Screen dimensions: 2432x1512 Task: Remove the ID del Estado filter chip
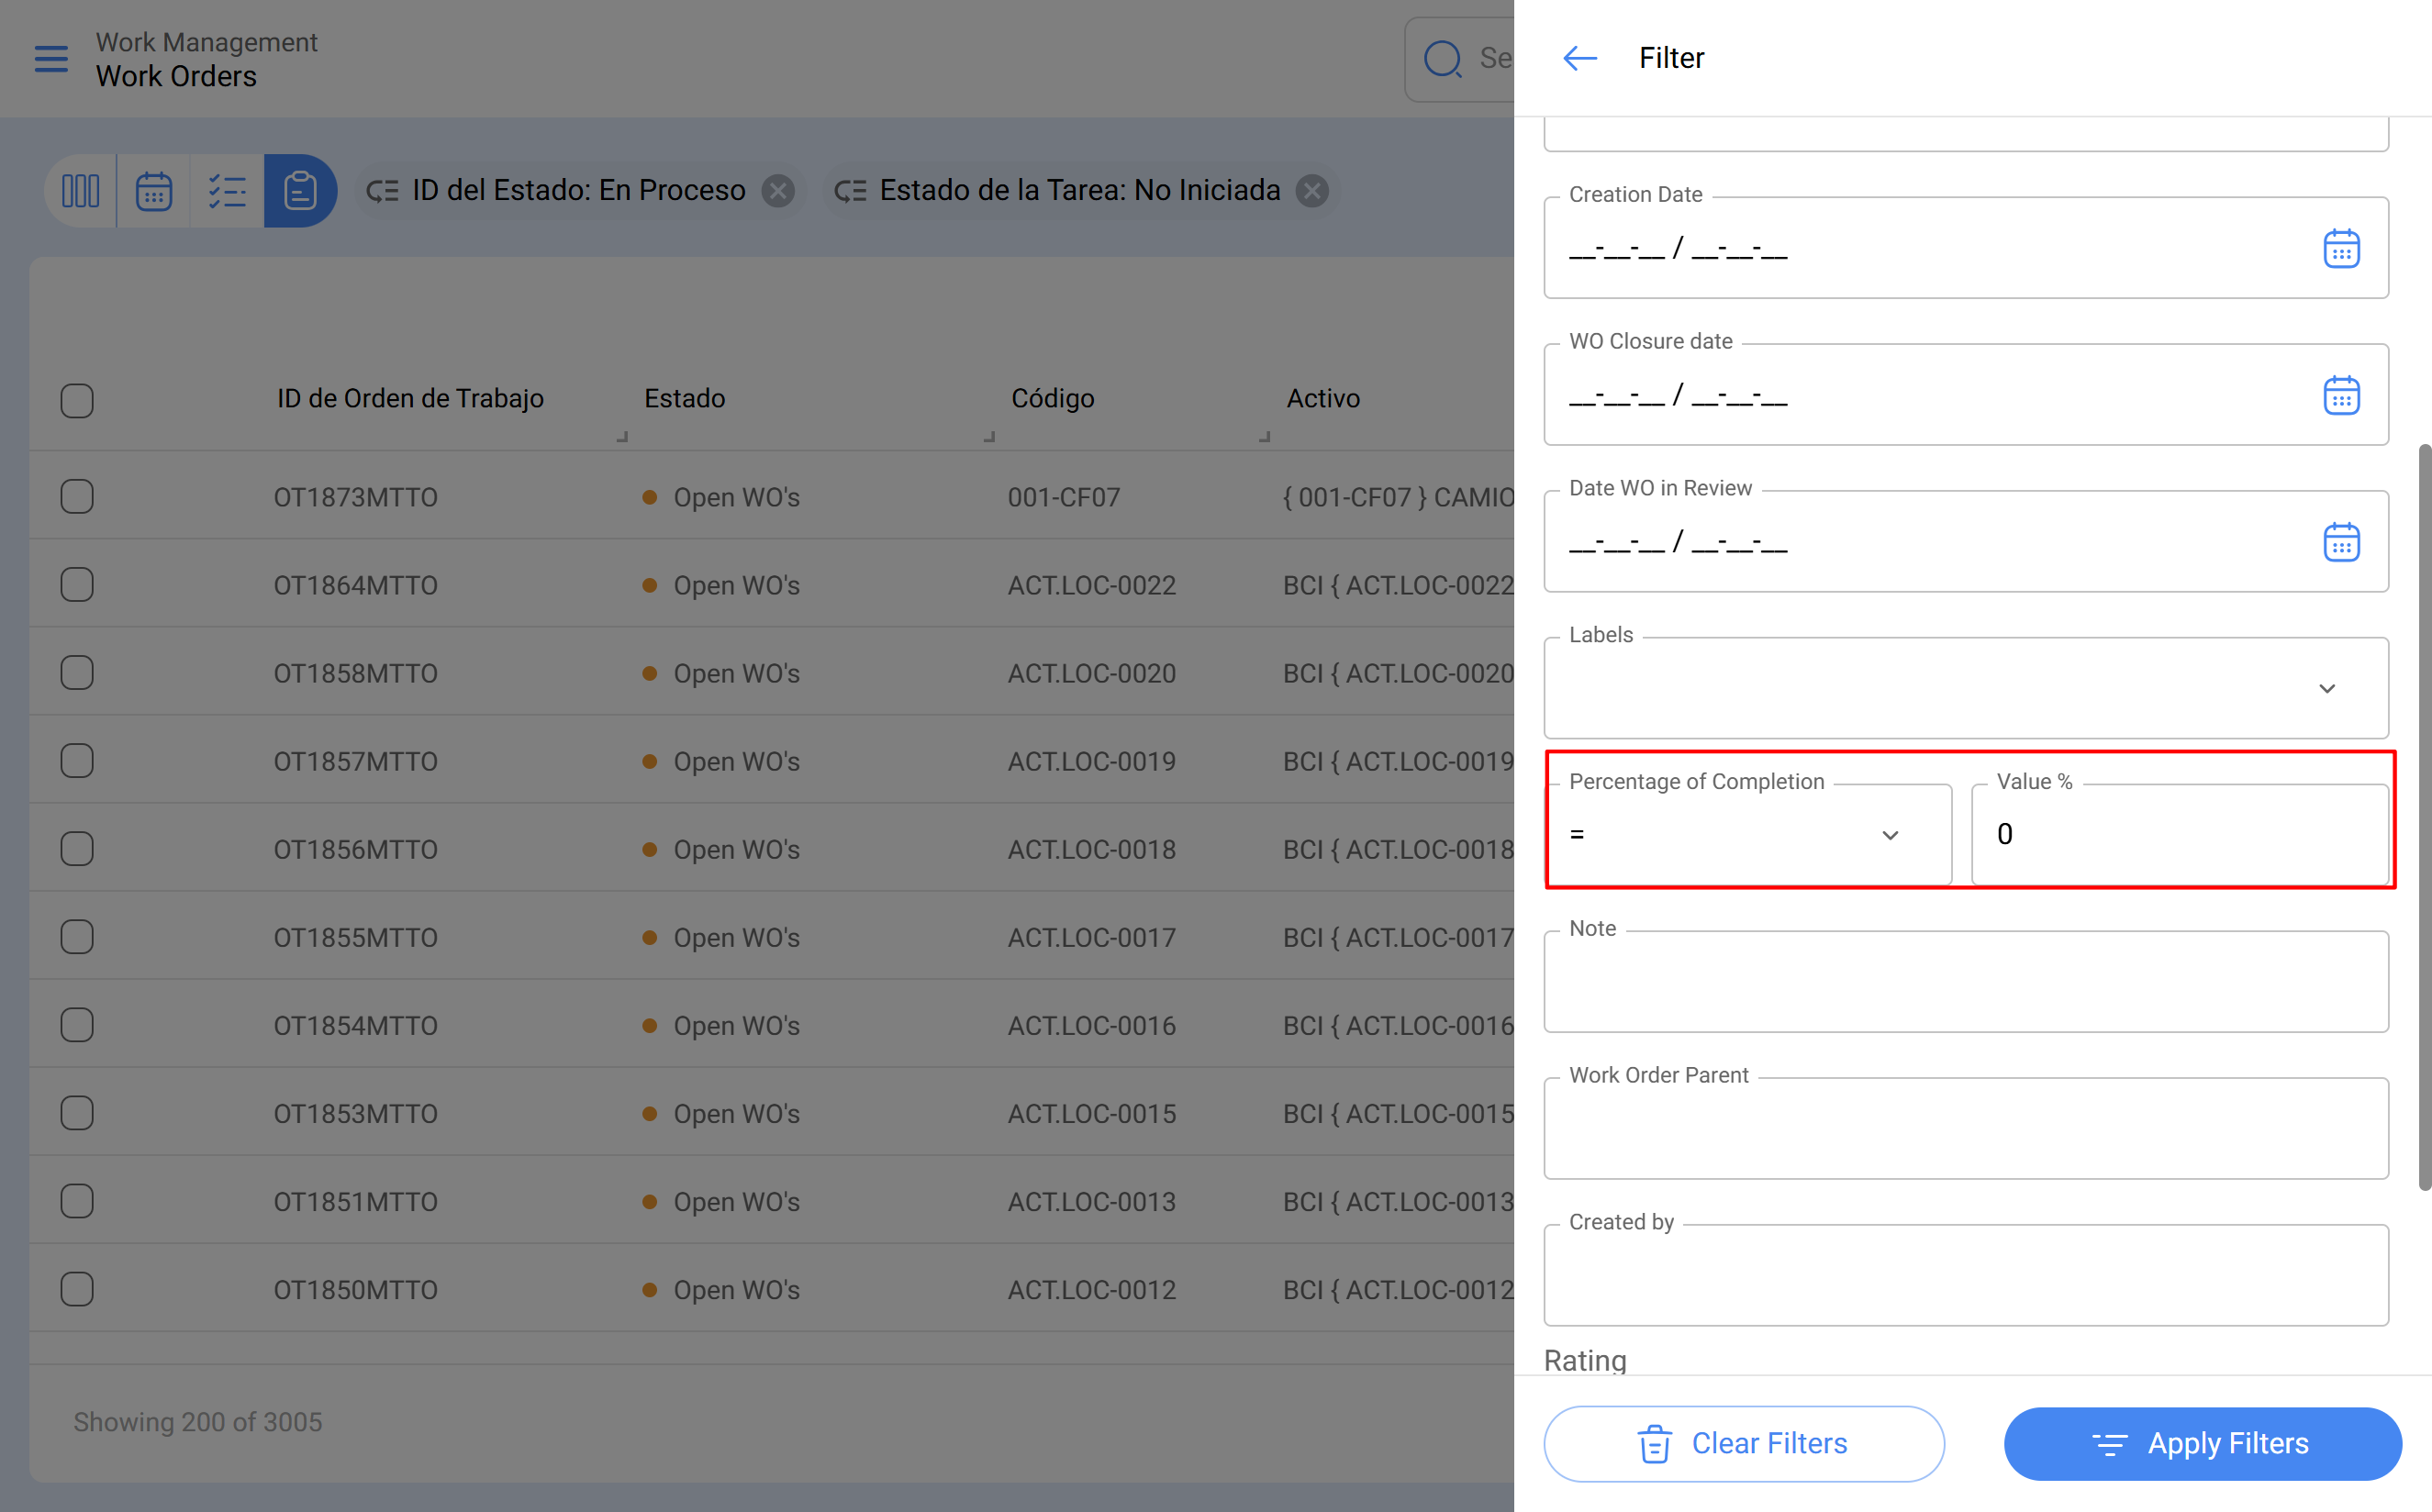coord(778,191)
